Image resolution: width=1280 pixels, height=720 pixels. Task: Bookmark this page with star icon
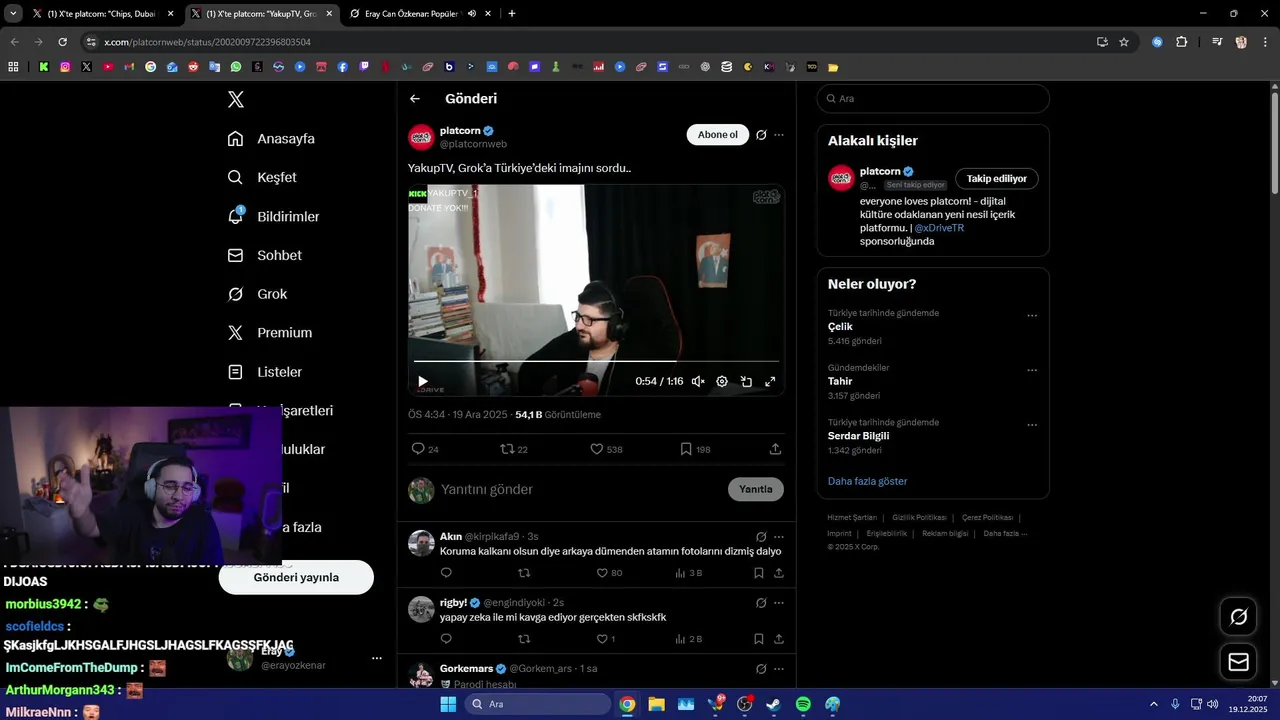point(1124,42)
